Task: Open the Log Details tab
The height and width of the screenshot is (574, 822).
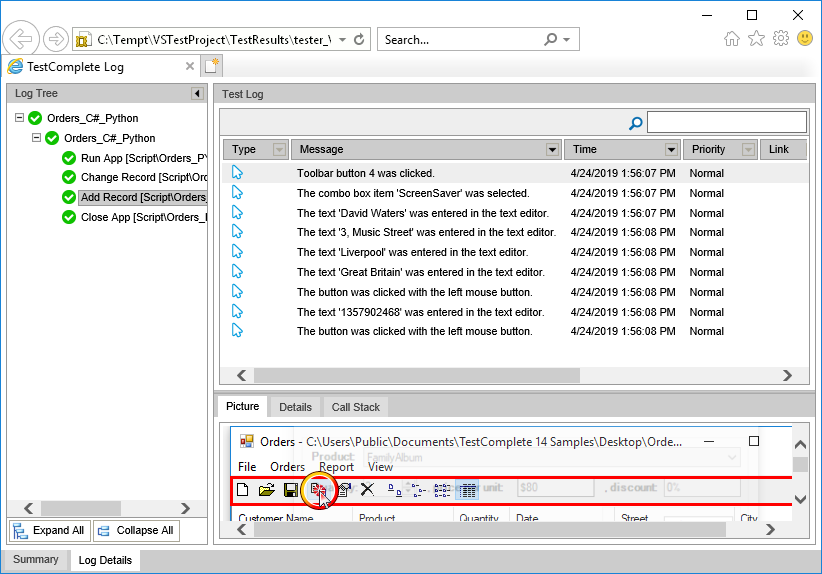Action: [105, 560]
